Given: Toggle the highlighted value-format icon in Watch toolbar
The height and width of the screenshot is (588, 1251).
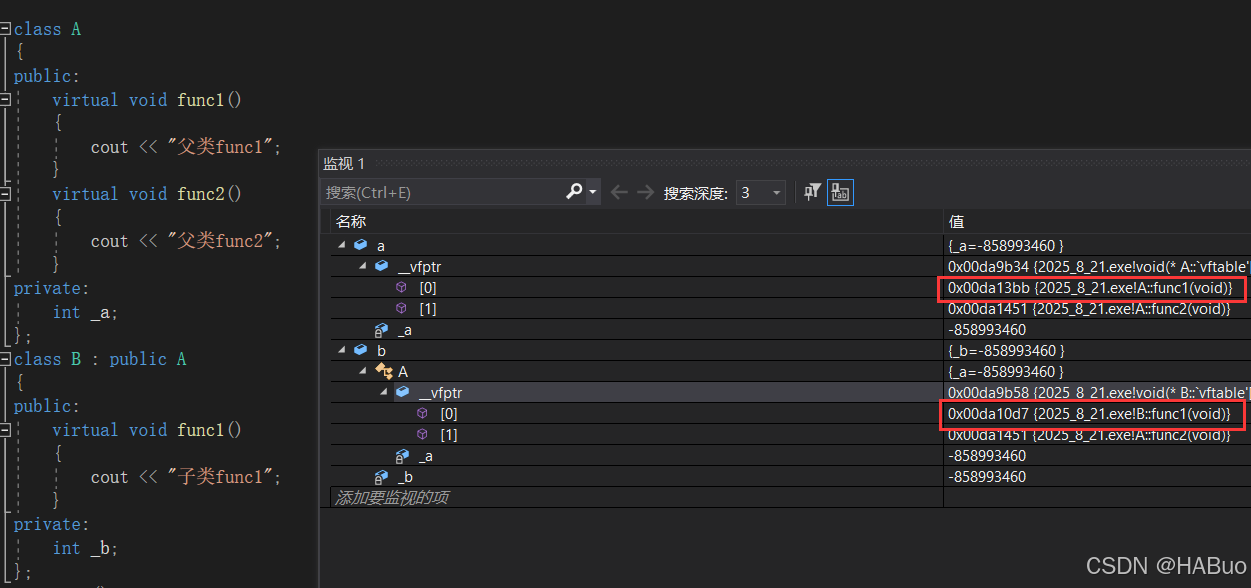Looking at the screenshot, I should tap(840, 193).
